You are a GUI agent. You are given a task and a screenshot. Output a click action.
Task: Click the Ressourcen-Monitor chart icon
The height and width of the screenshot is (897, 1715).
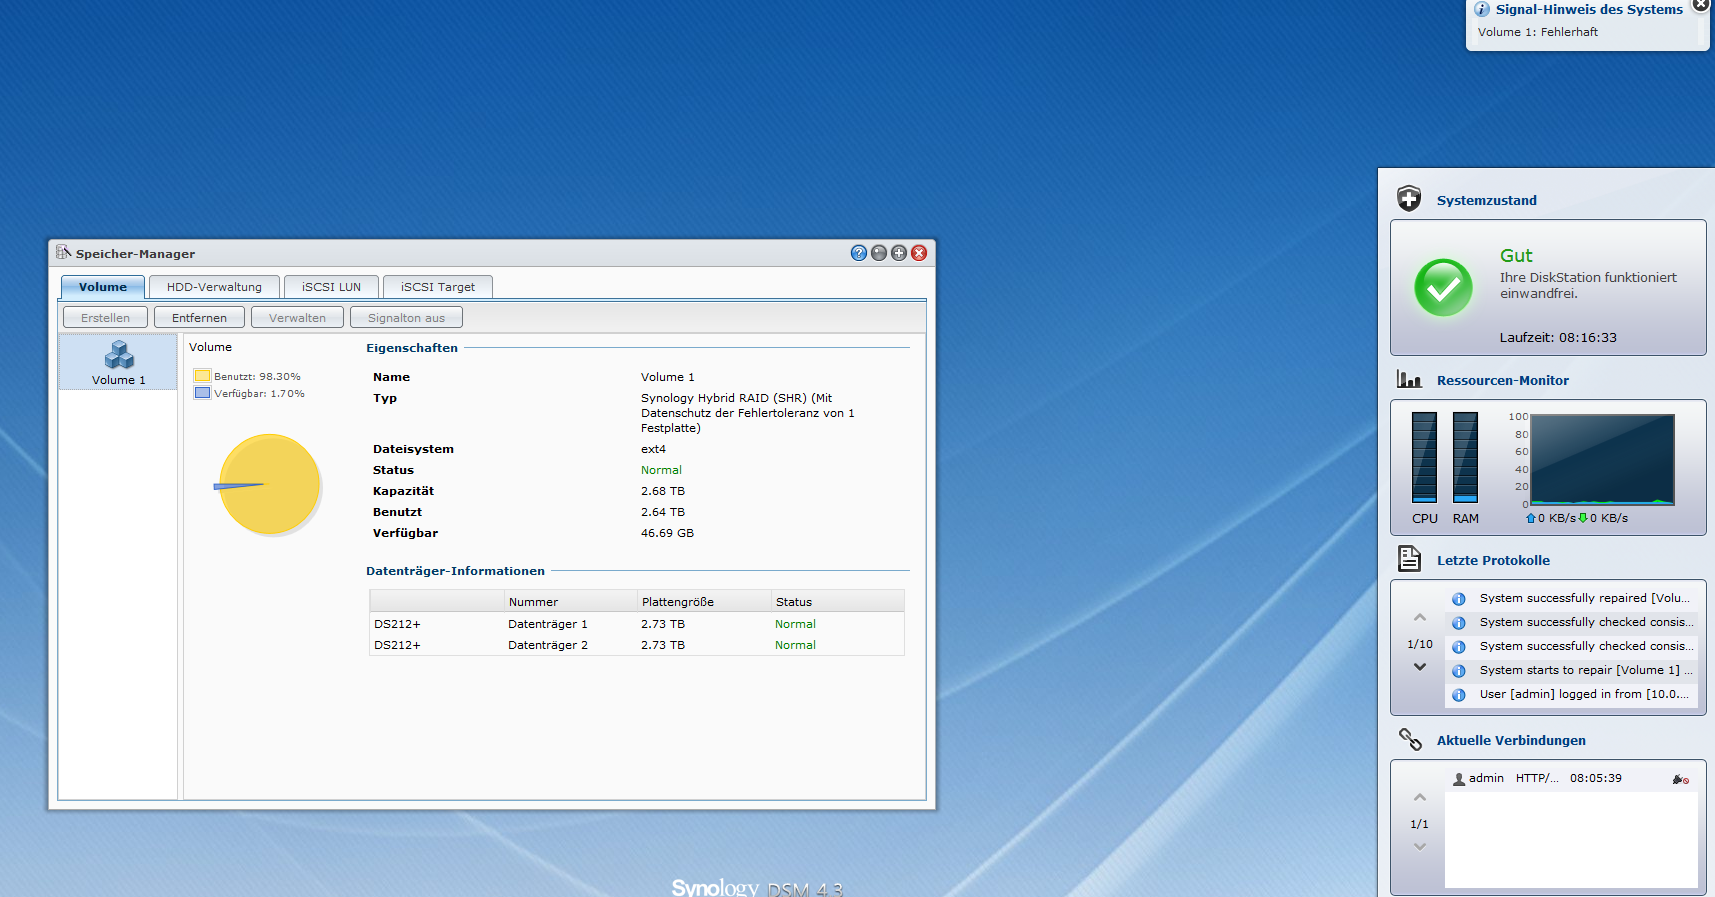1409,379
